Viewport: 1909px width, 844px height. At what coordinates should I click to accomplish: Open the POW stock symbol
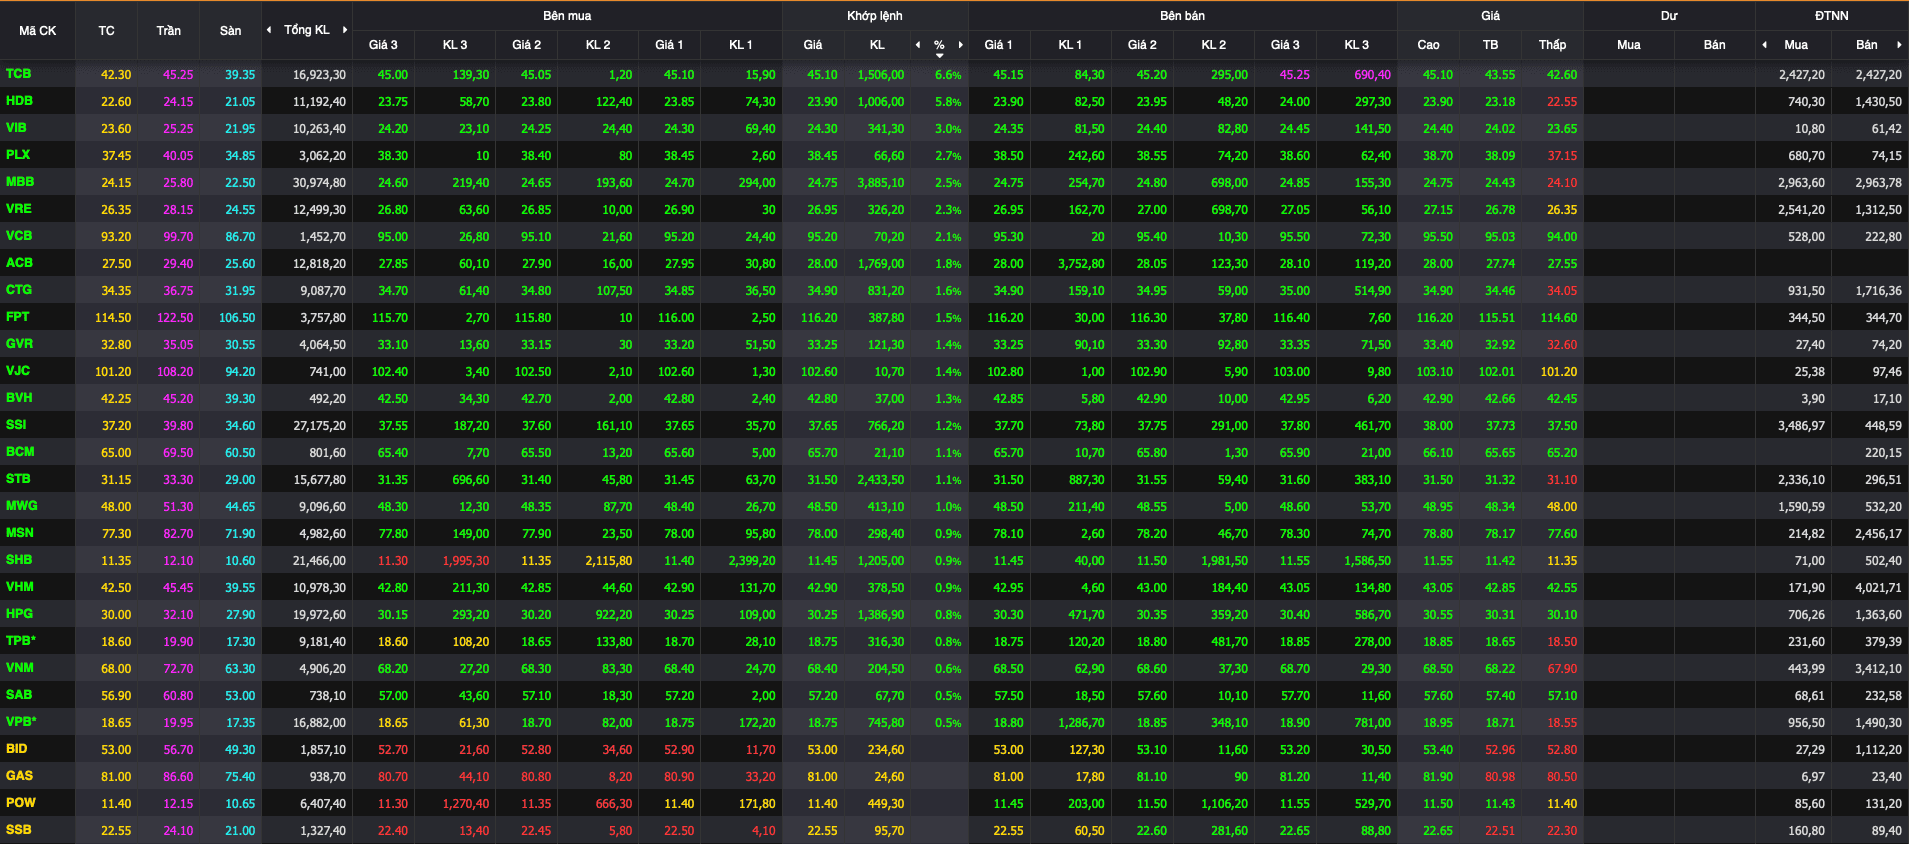[21, 803]
